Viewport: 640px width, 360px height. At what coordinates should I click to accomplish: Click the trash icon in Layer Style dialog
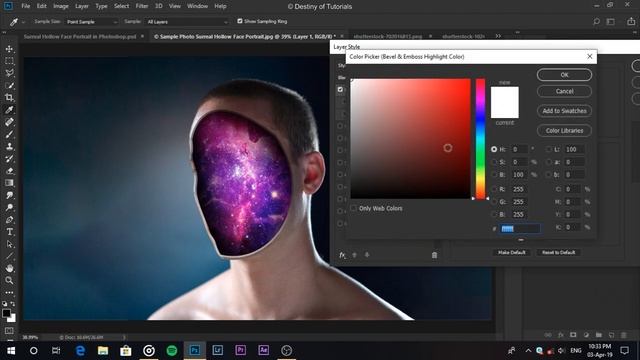click(434, 255)
